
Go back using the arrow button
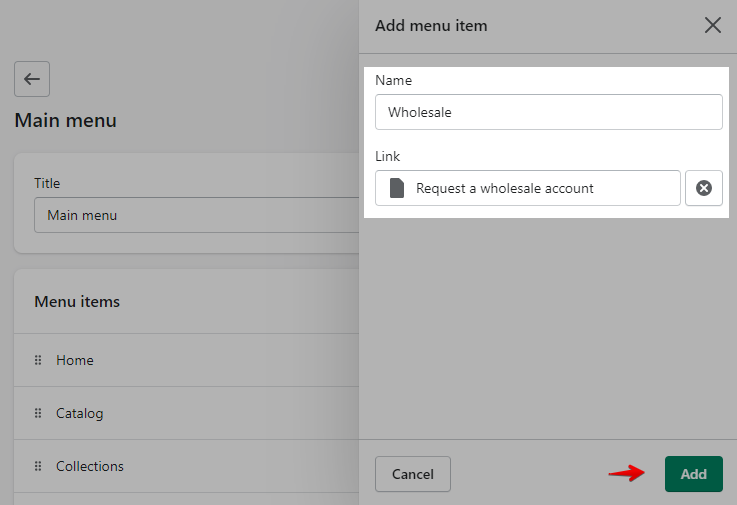coord(32,79)
